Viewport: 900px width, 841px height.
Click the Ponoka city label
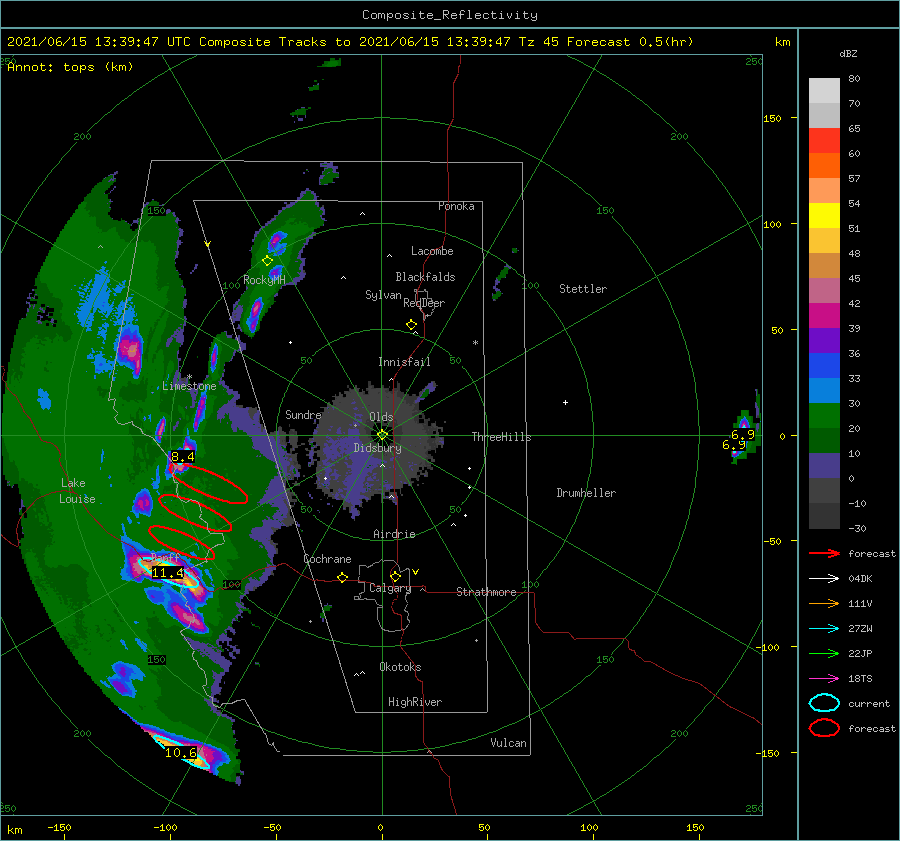pos(456,206)
